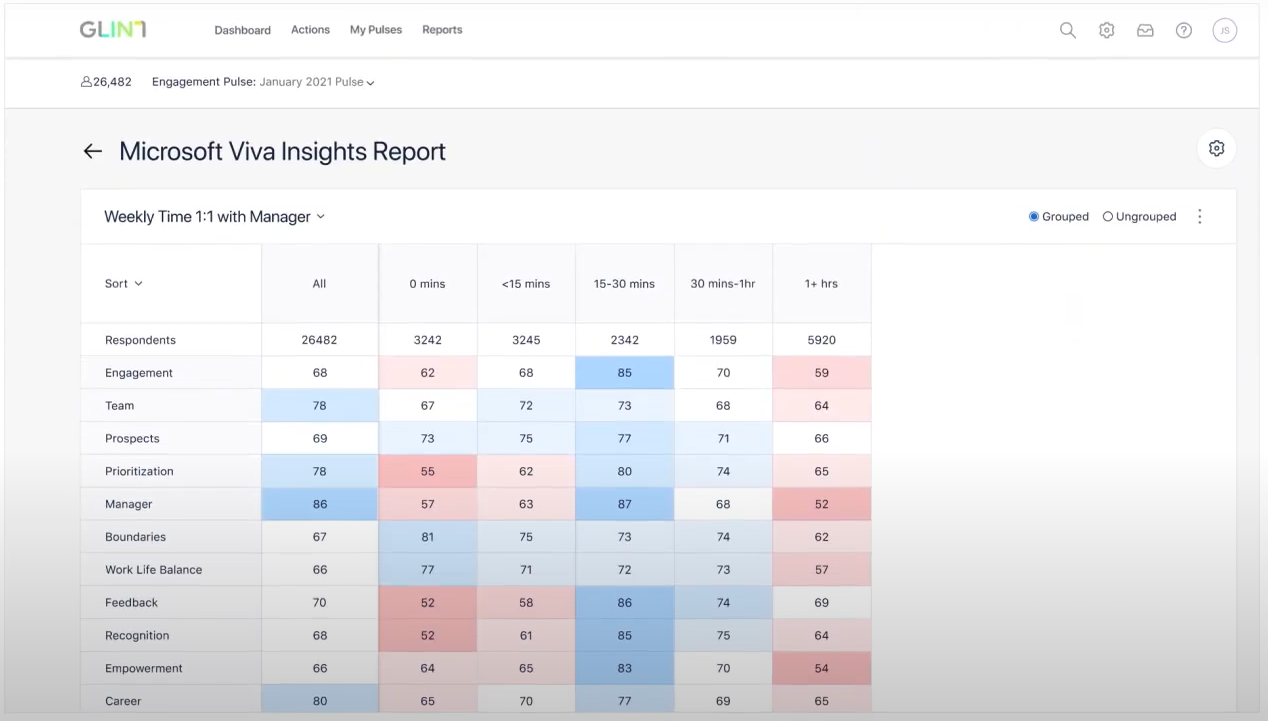Viewport: 1268px width, 721px height.
Task: Select the Grouped radio button
Action: (1034, 216)
